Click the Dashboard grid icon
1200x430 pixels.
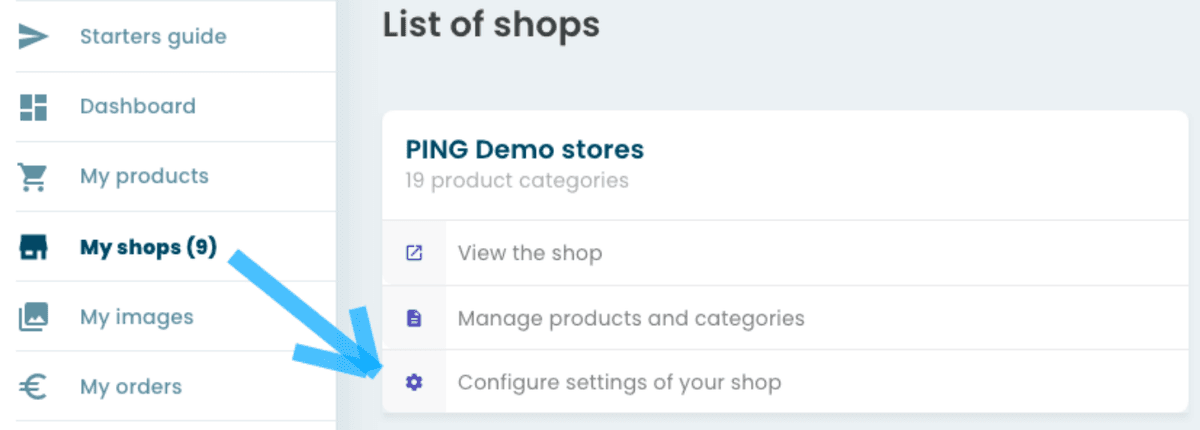pos(34,107)
